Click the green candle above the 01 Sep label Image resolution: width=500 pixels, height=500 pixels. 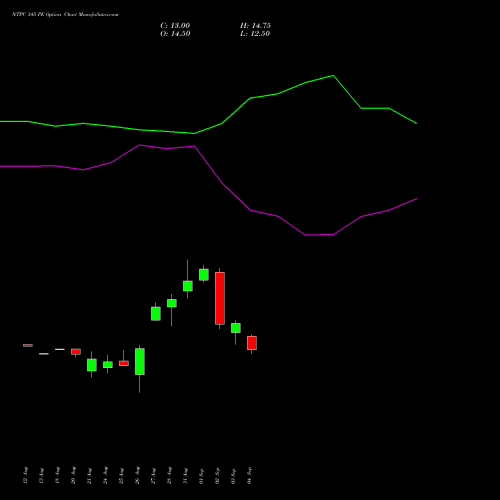[204, 275]
